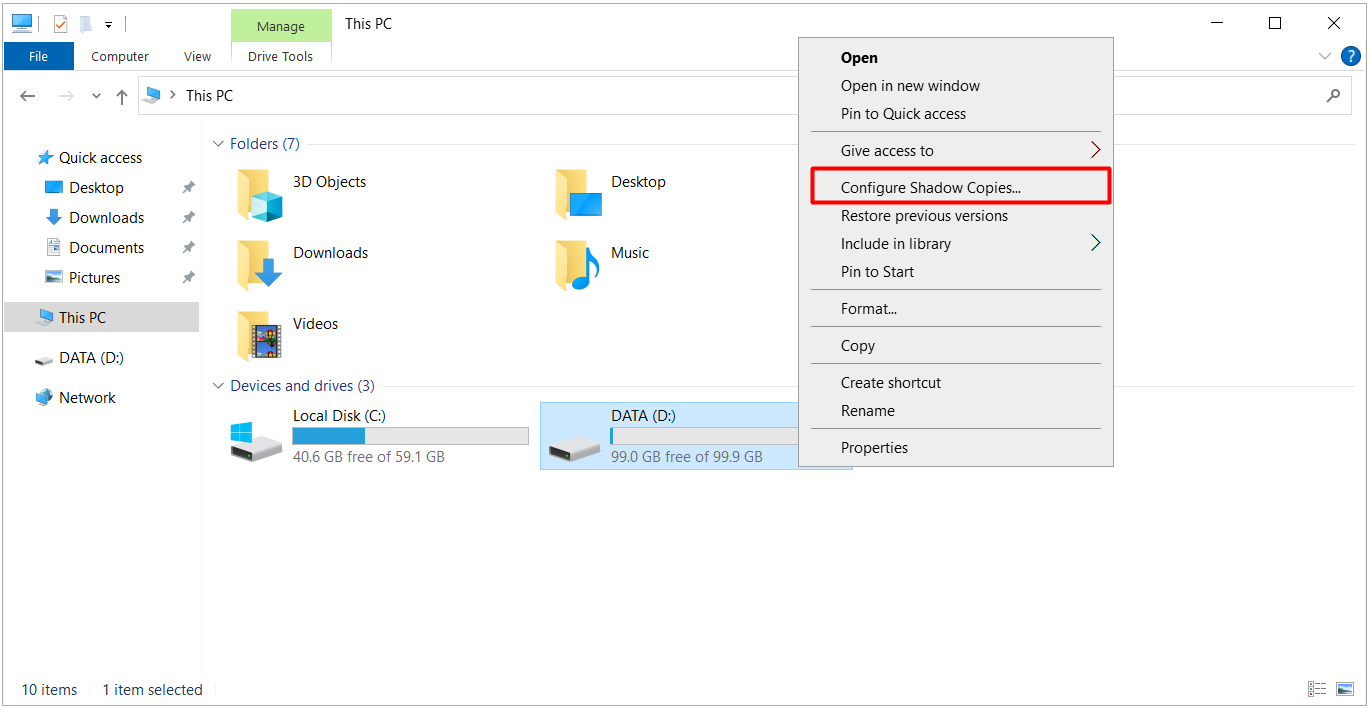Image resolution: width=1369 pixels, height=708 pixels.
Task: Open the Computer ribbon tab
Action: (120, 56)
